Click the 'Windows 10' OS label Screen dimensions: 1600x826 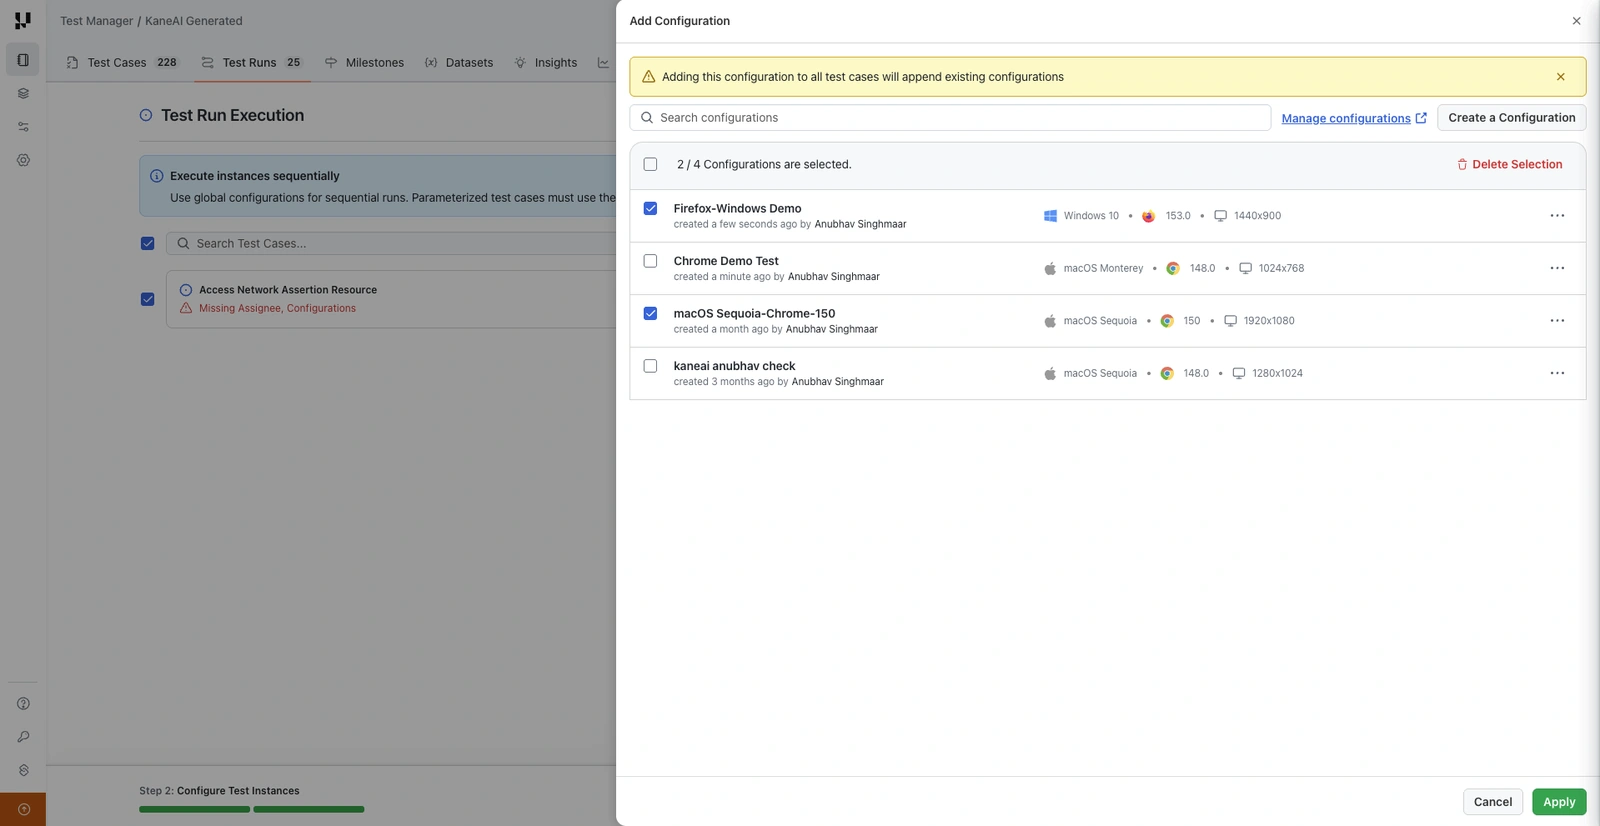1091,216
